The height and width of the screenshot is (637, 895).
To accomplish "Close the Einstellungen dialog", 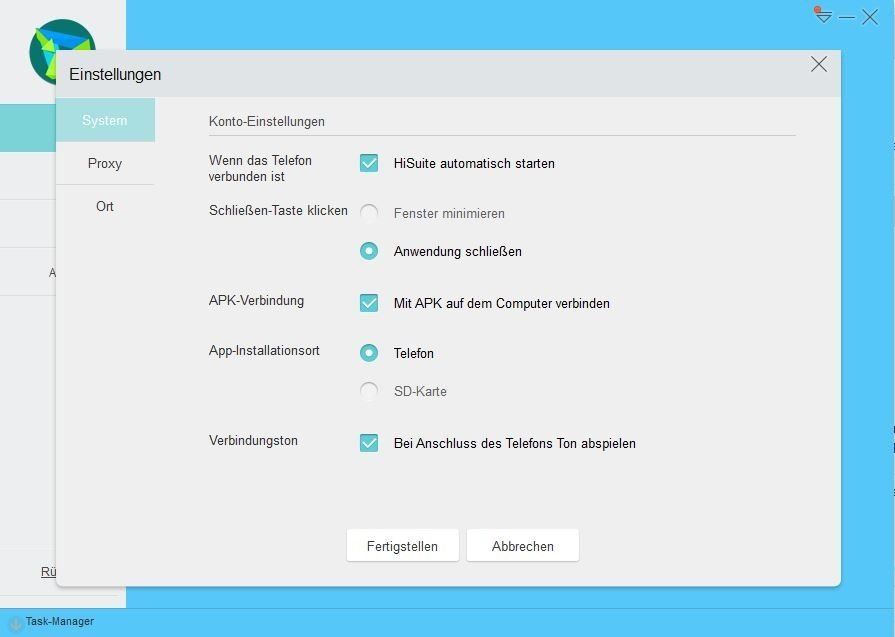I will (819, 64).
